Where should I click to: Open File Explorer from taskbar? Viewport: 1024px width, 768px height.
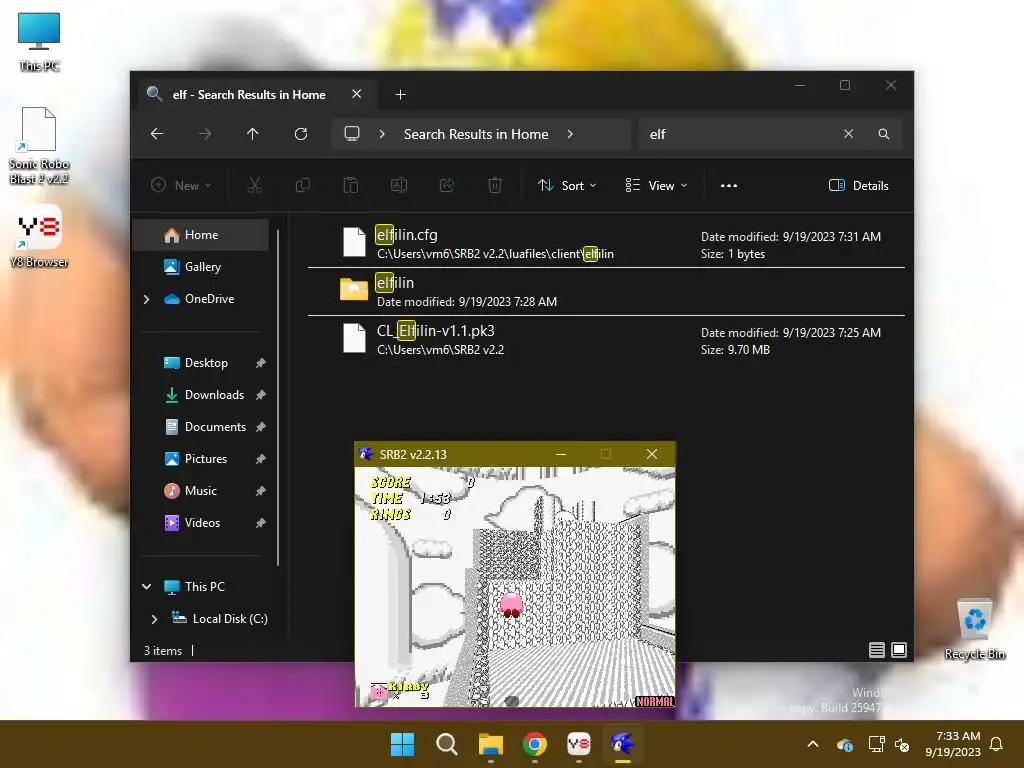tap(490, 744)
